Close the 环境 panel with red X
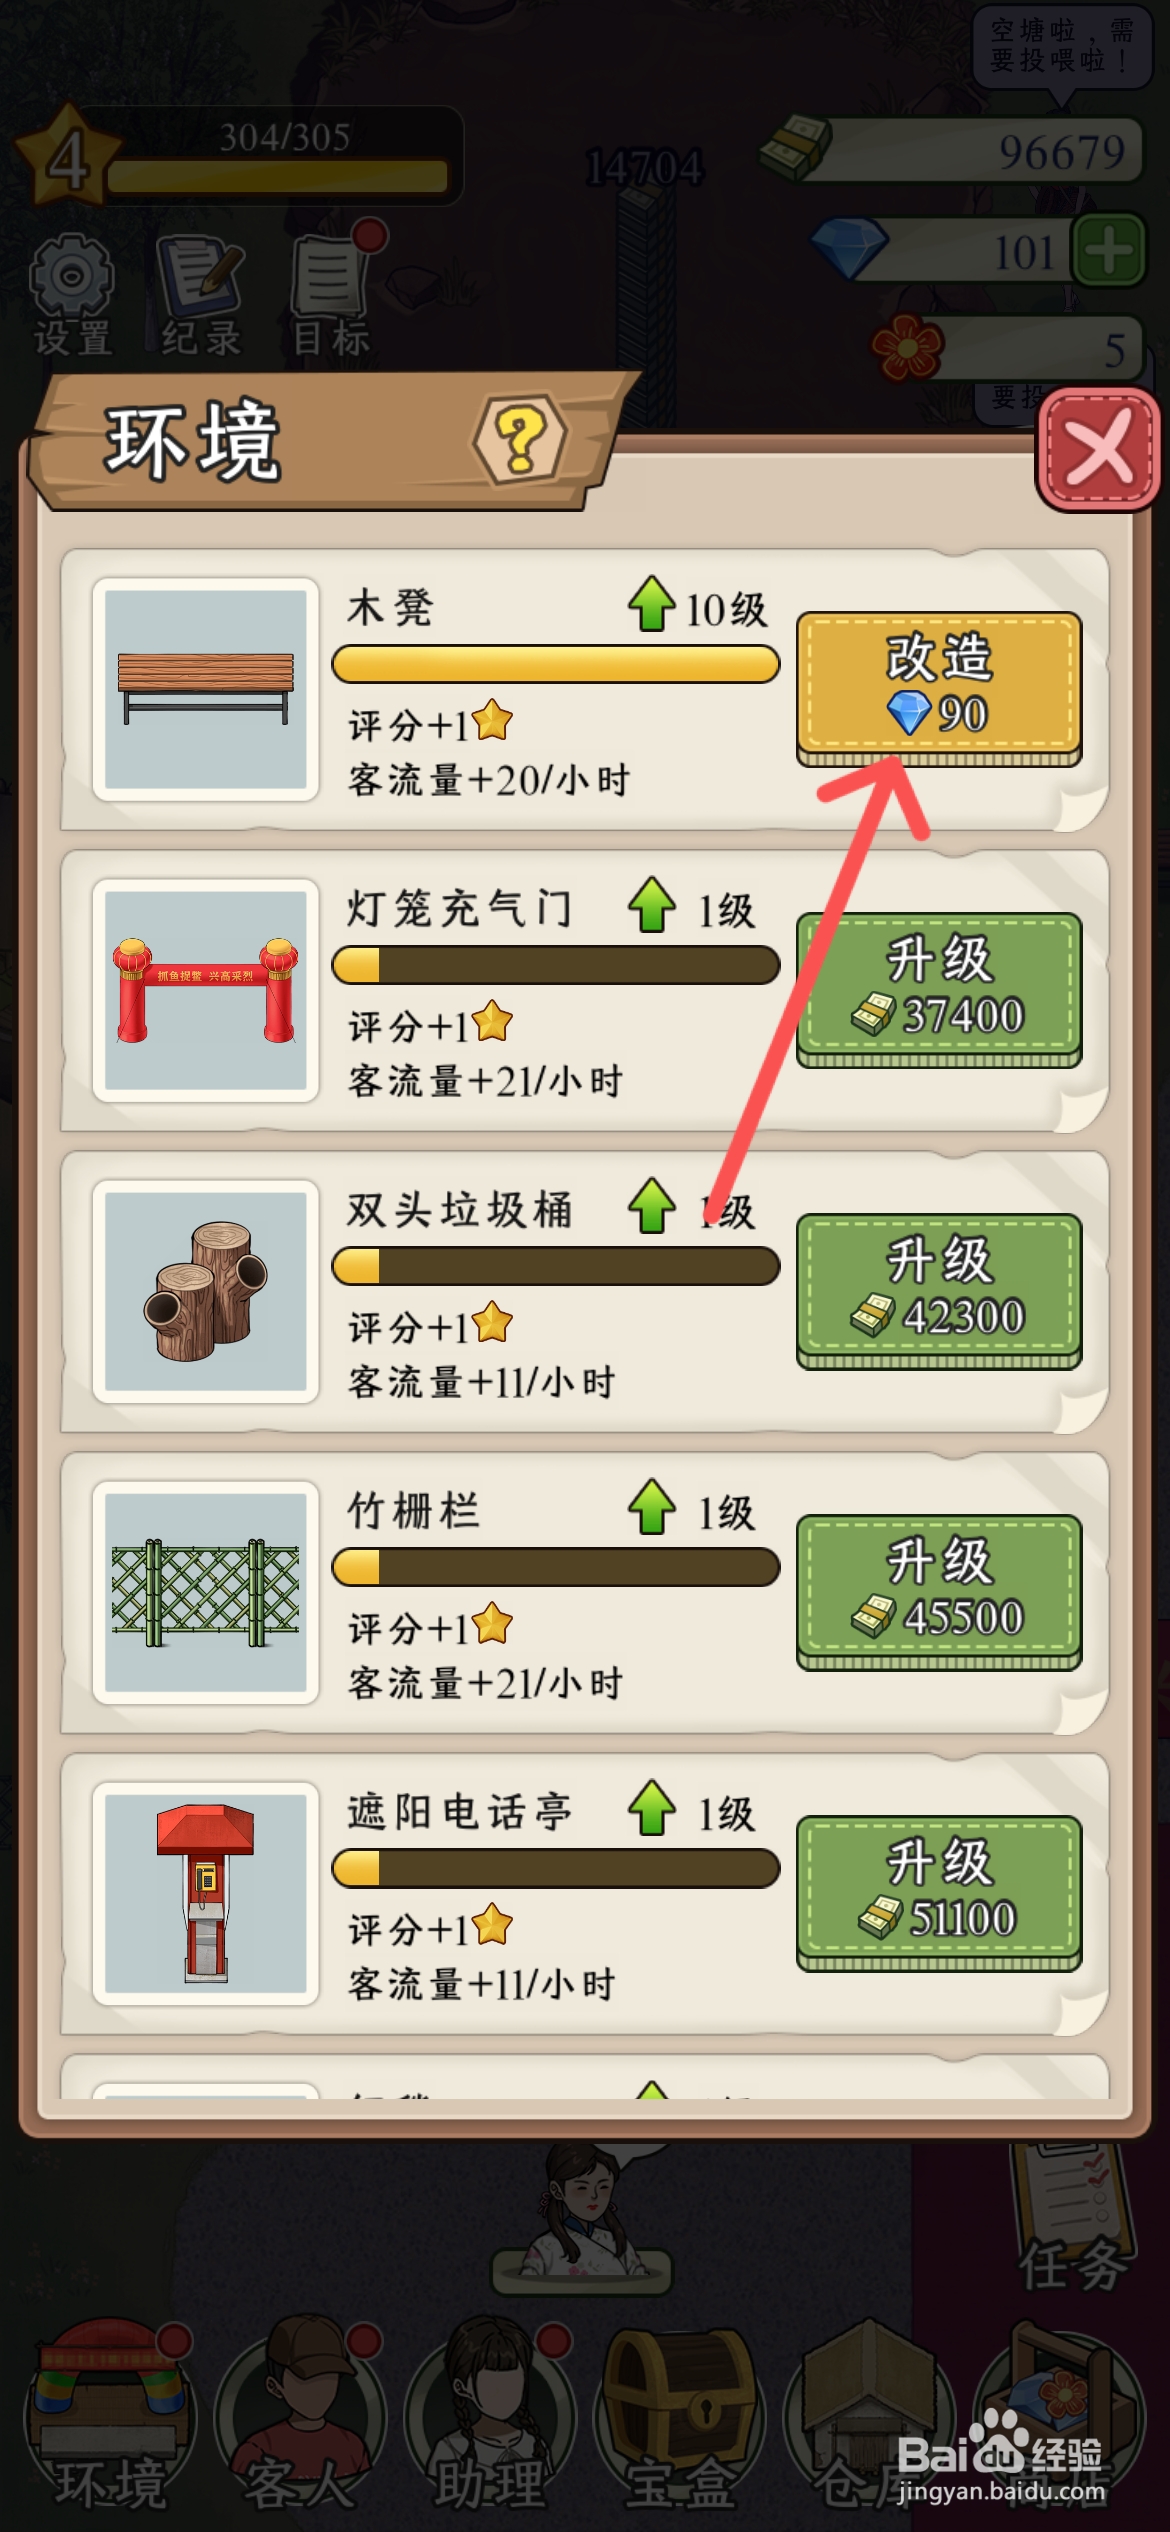 point(1099,449)
